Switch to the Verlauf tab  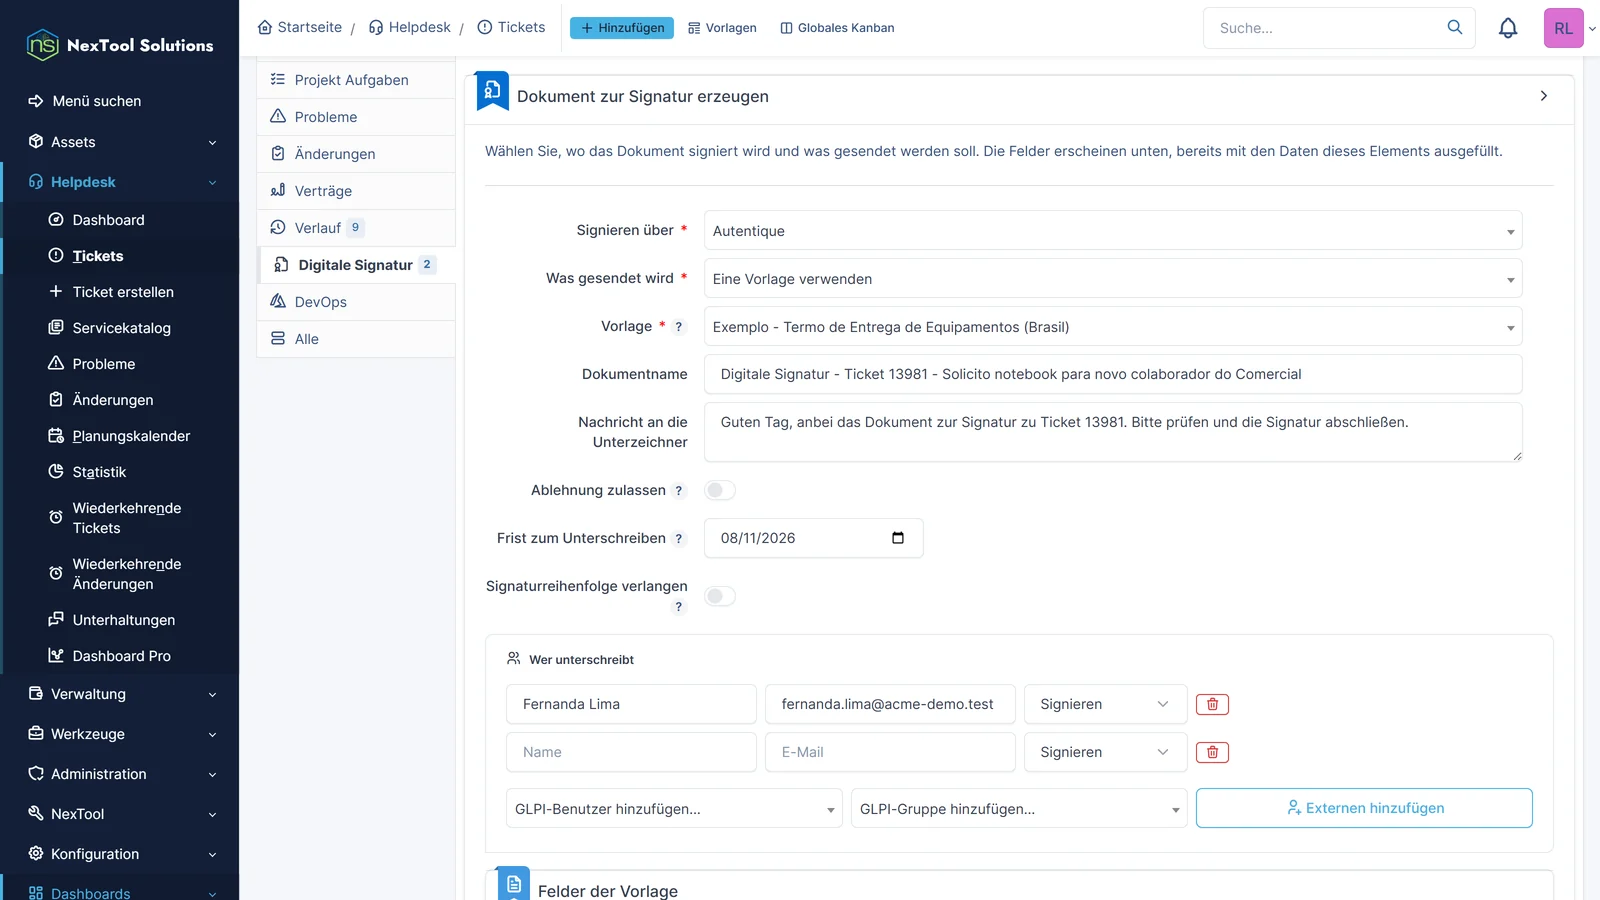pos(356,228)
